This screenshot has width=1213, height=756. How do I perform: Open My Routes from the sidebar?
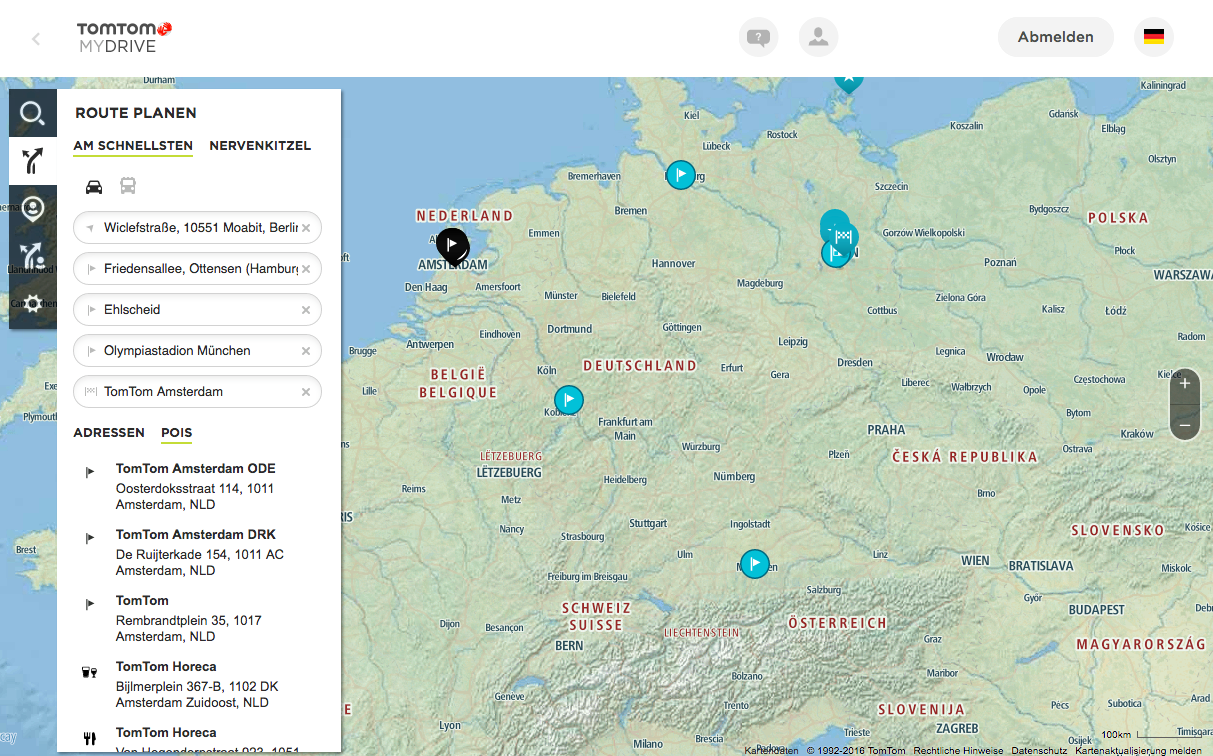pyautogui.click(x=32, y=257)
